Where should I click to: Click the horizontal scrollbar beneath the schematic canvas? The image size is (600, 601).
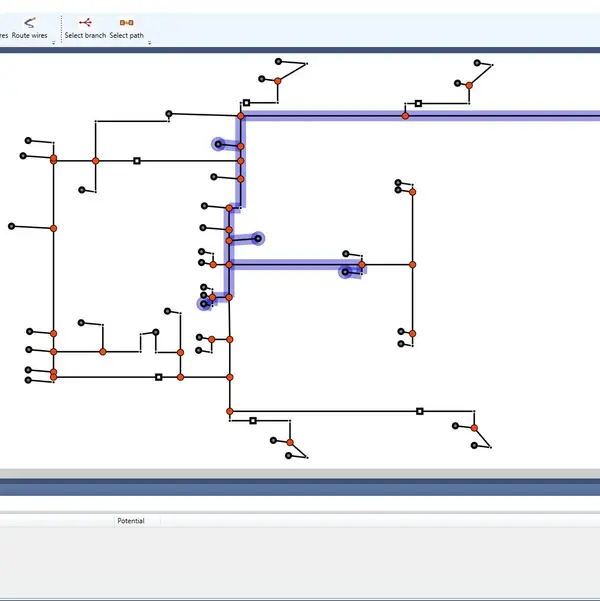(300, 473)
